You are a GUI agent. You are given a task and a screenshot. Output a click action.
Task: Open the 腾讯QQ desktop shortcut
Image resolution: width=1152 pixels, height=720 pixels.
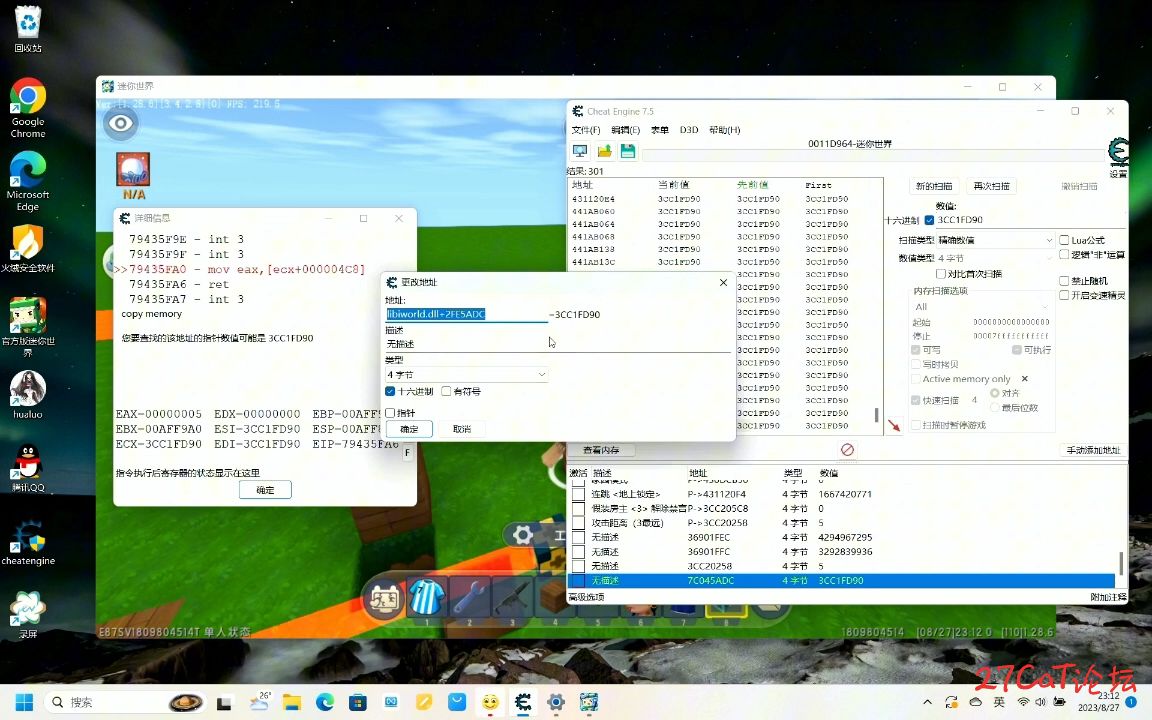point(28,468)
